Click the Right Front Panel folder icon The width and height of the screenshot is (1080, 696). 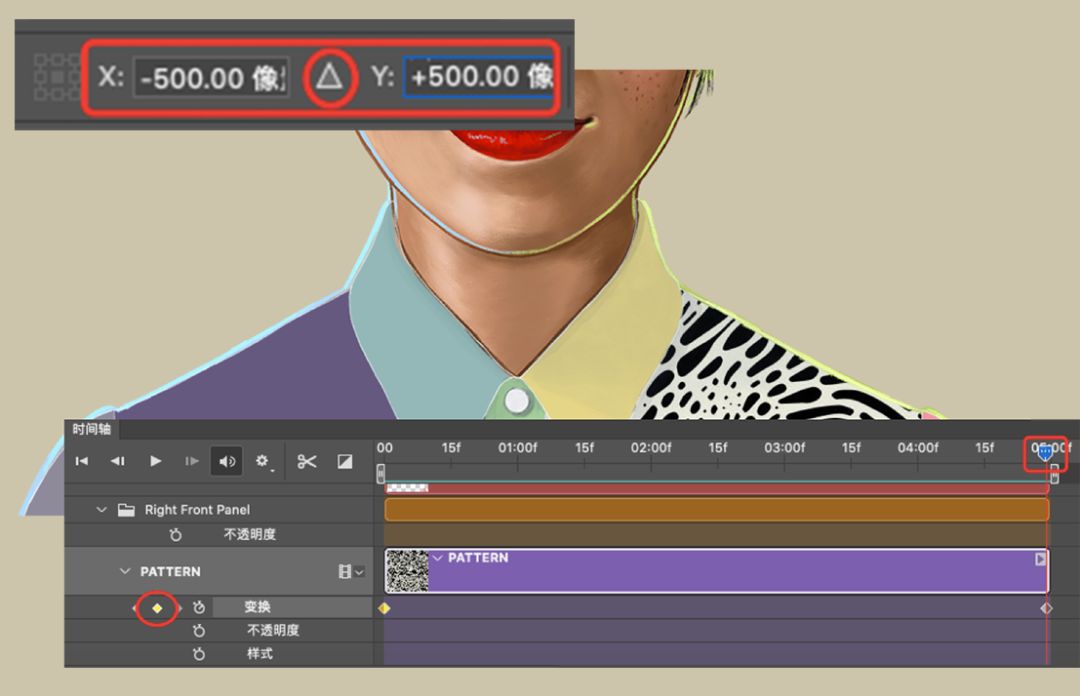tap(126, 510)
